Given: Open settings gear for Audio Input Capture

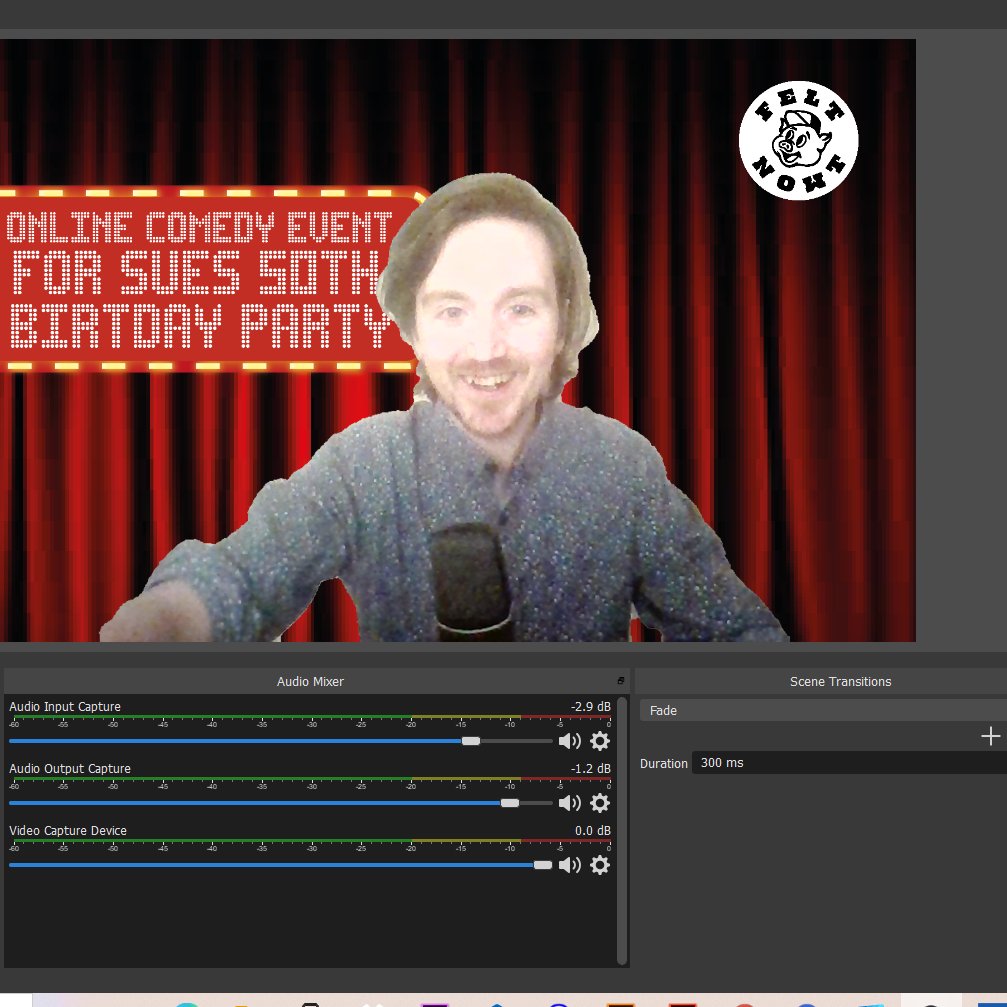Looking at the screenshot, I should click(x=599, y=740).
